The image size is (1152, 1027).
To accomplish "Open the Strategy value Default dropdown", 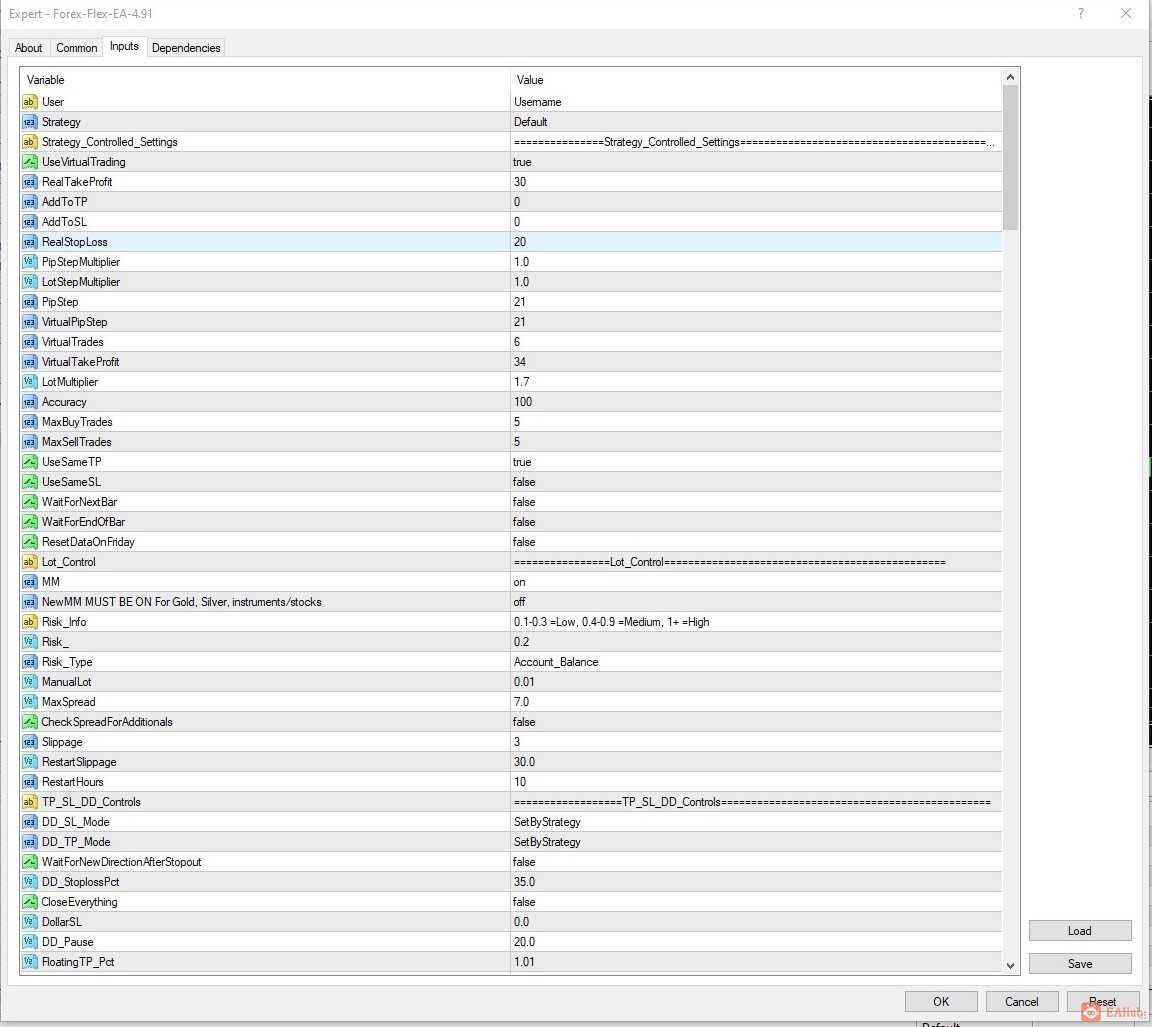I will (755, 122).
